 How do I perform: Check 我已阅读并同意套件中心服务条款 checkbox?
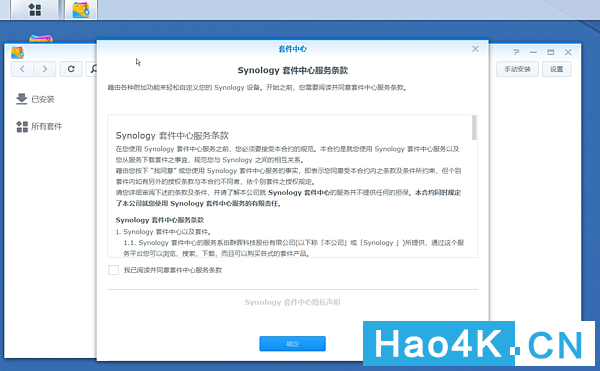[x=114, y=270]
